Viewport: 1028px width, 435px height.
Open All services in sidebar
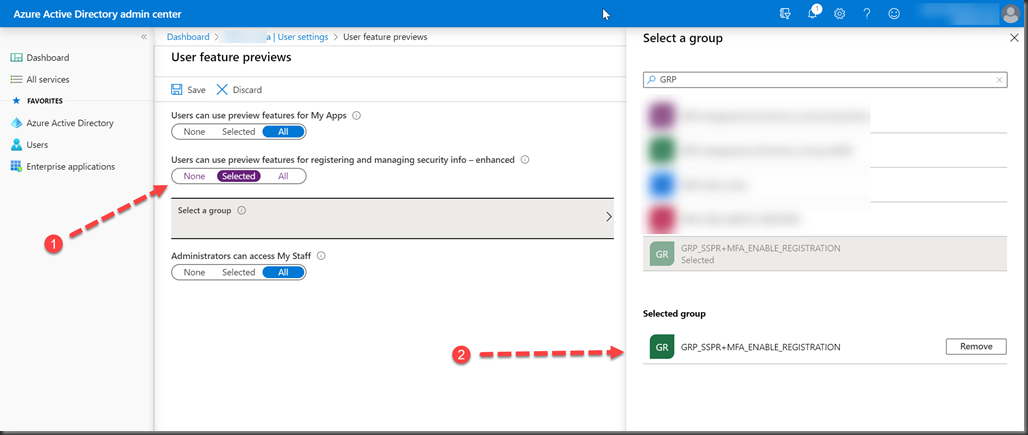pyautogui.click(x=47, y=79)
